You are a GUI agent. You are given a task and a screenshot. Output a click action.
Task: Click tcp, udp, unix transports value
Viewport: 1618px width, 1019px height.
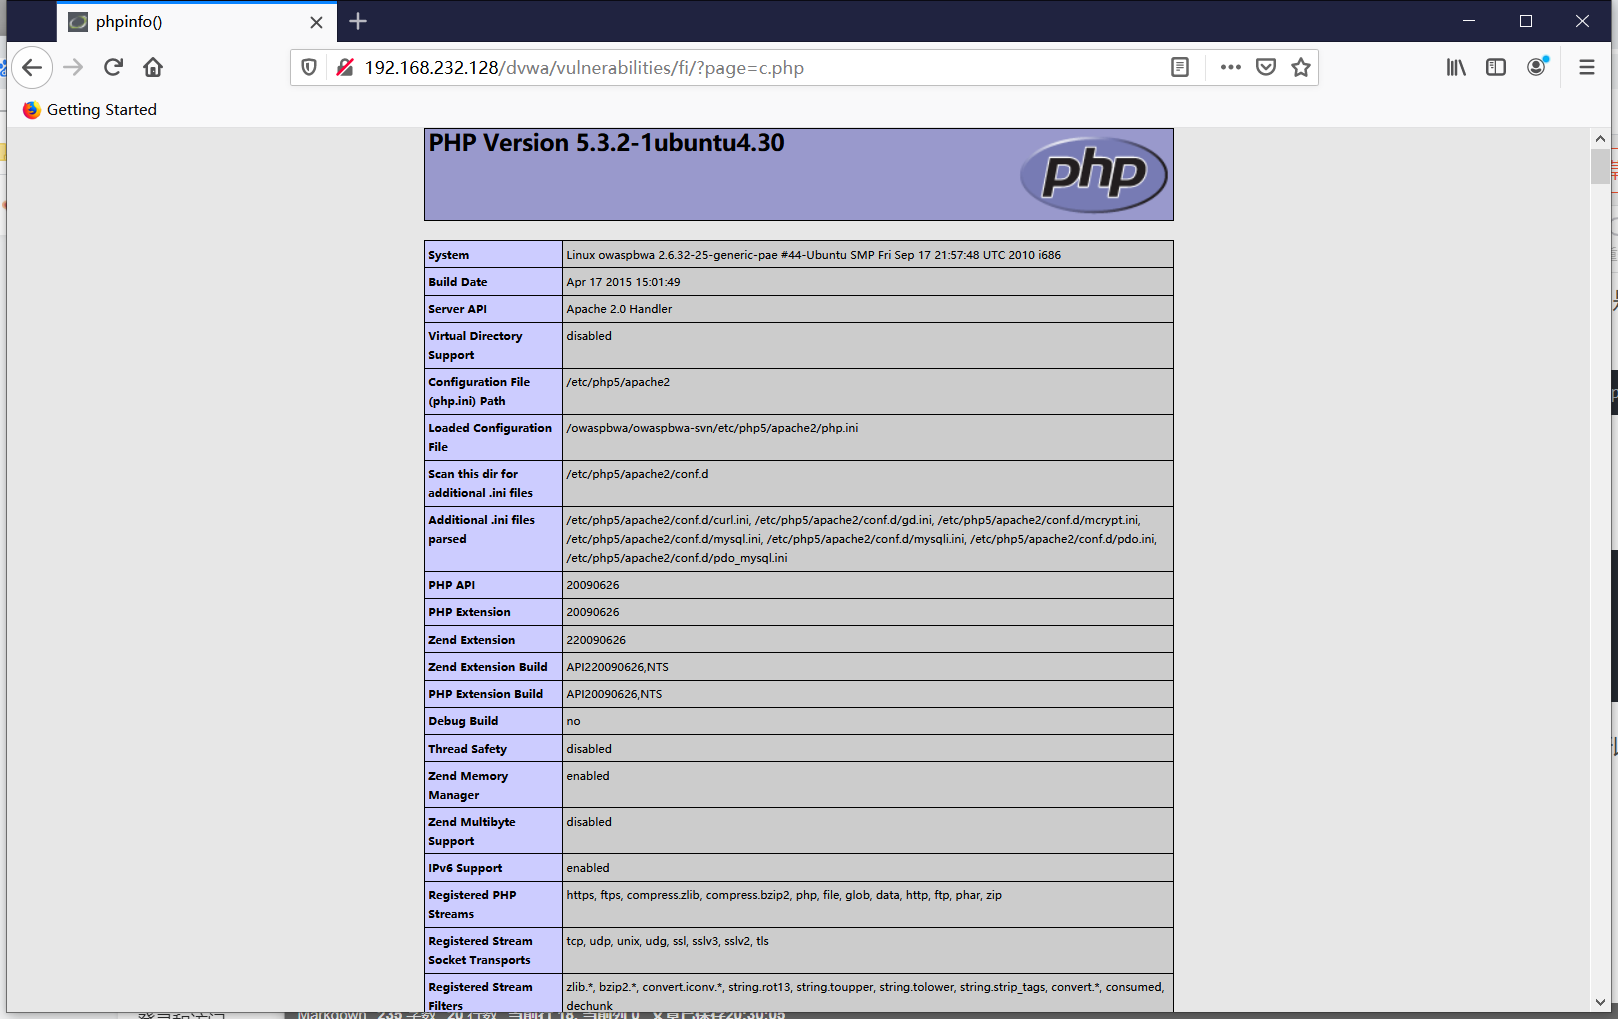click(x=667, y=941)
